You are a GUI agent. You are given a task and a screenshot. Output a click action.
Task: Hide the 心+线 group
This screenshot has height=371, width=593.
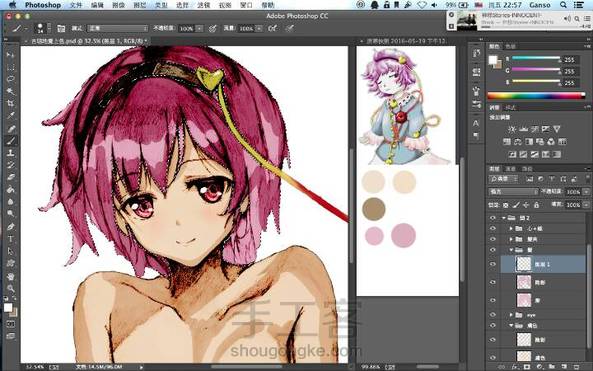492,228
